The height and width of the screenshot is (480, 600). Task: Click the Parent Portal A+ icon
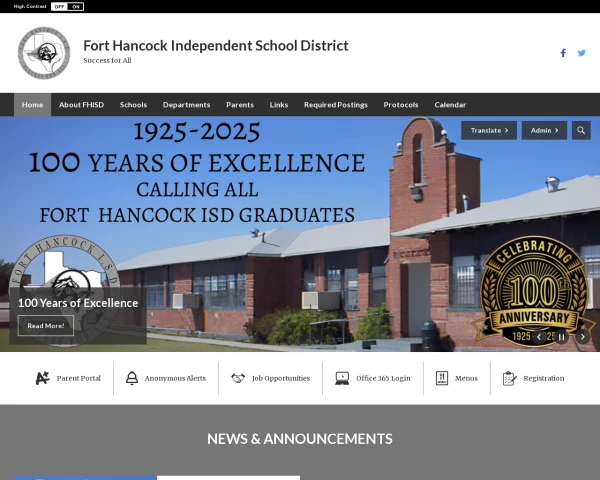click(42, 378)
